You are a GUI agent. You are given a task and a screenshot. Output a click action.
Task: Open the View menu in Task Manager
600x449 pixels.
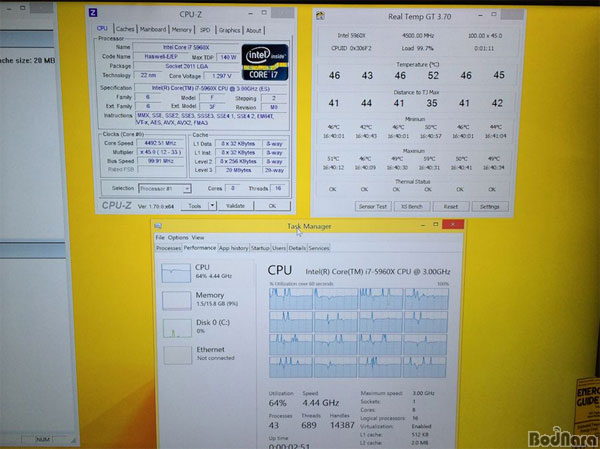point(198,237)
